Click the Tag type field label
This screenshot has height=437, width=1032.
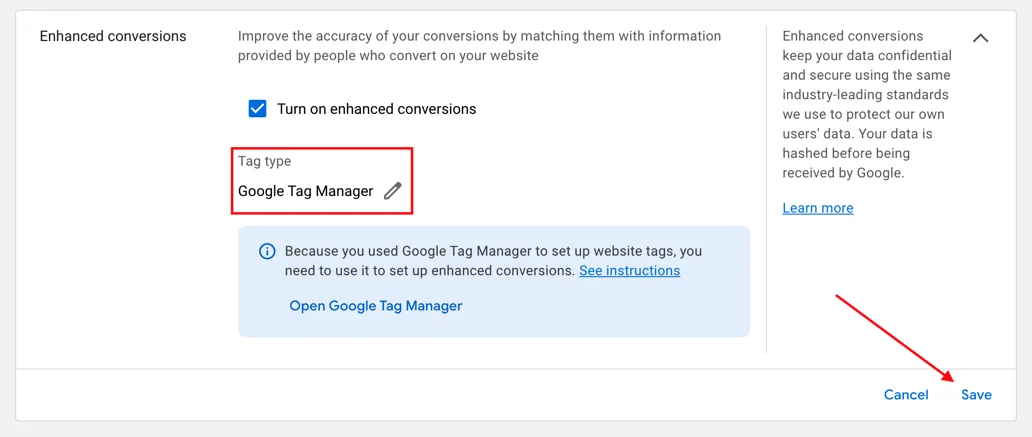[x=264, y=161]
